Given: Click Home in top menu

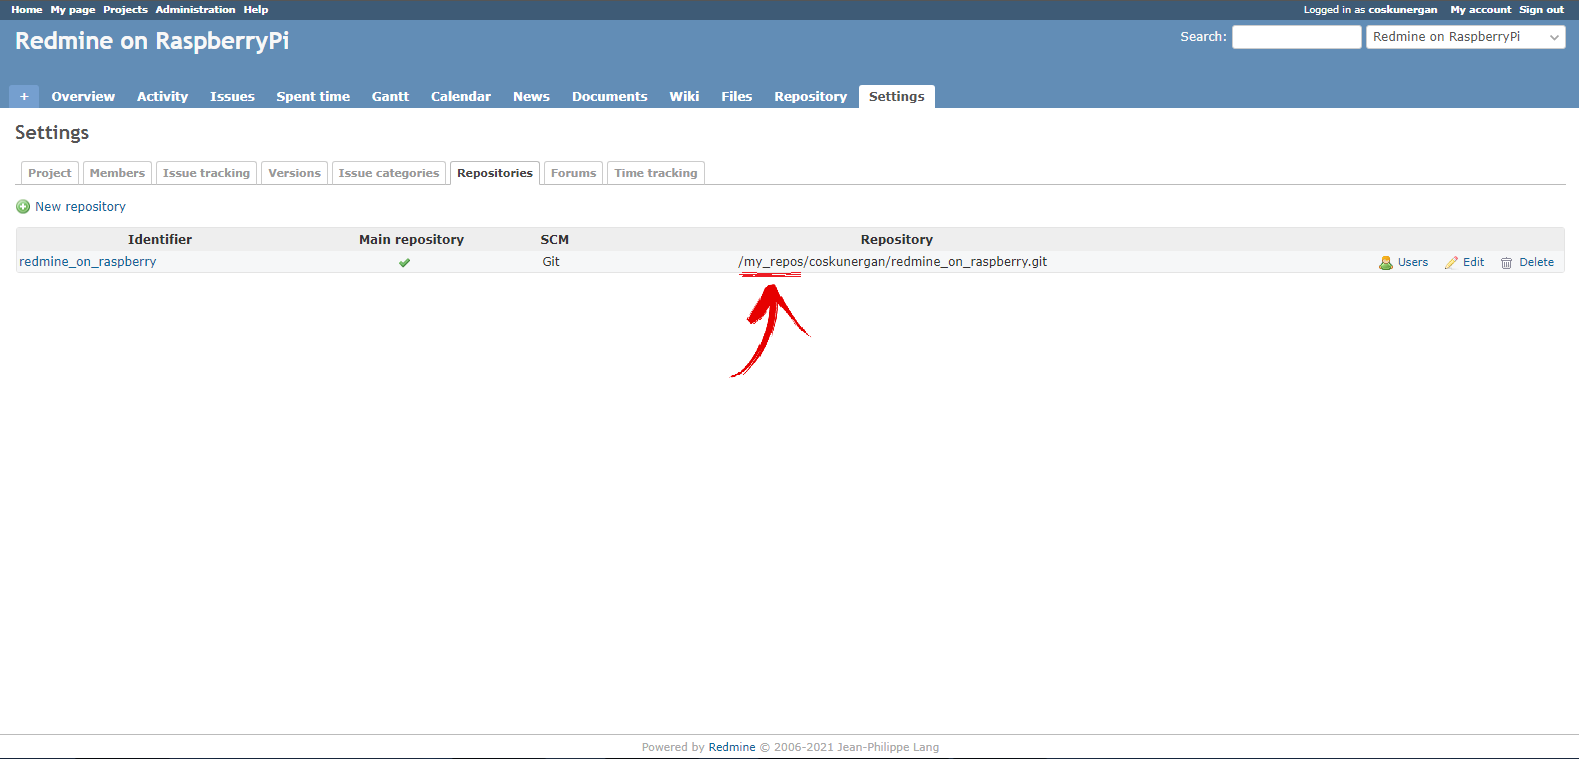Looking at the screenshot, I should [27, 10].
